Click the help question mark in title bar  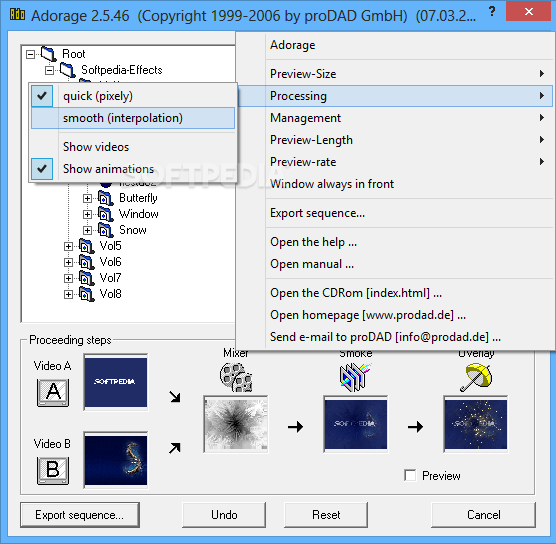pos(491,12)
